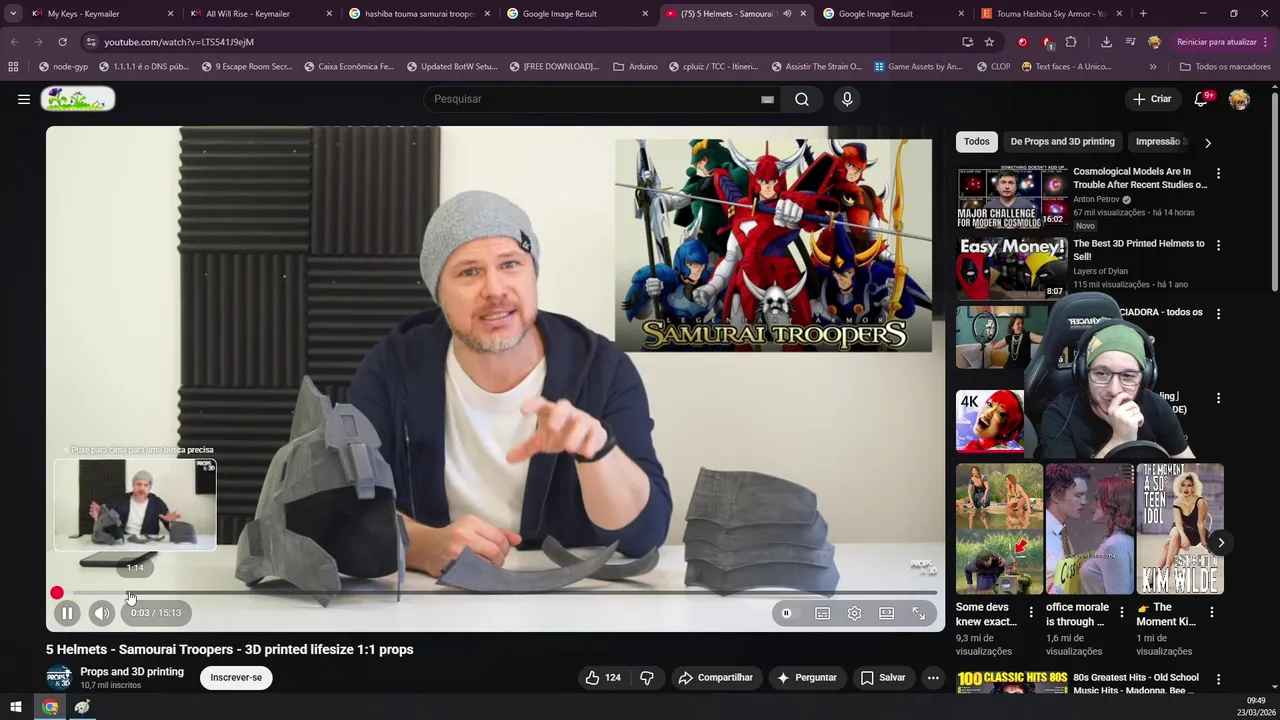This screenshot has width=1280, height=720.
Task: Click the Compartilhar share button
Action: (x=715, y=677)
